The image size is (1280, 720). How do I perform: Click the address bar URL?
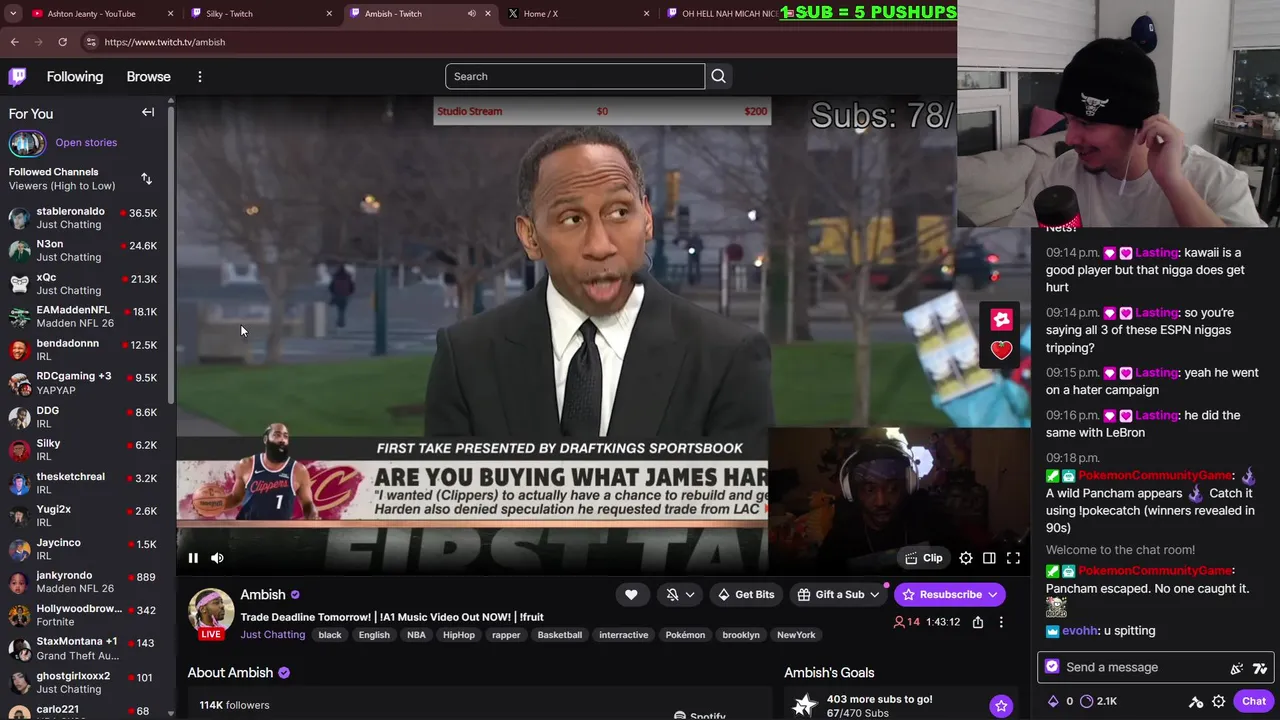click(165, 42)
